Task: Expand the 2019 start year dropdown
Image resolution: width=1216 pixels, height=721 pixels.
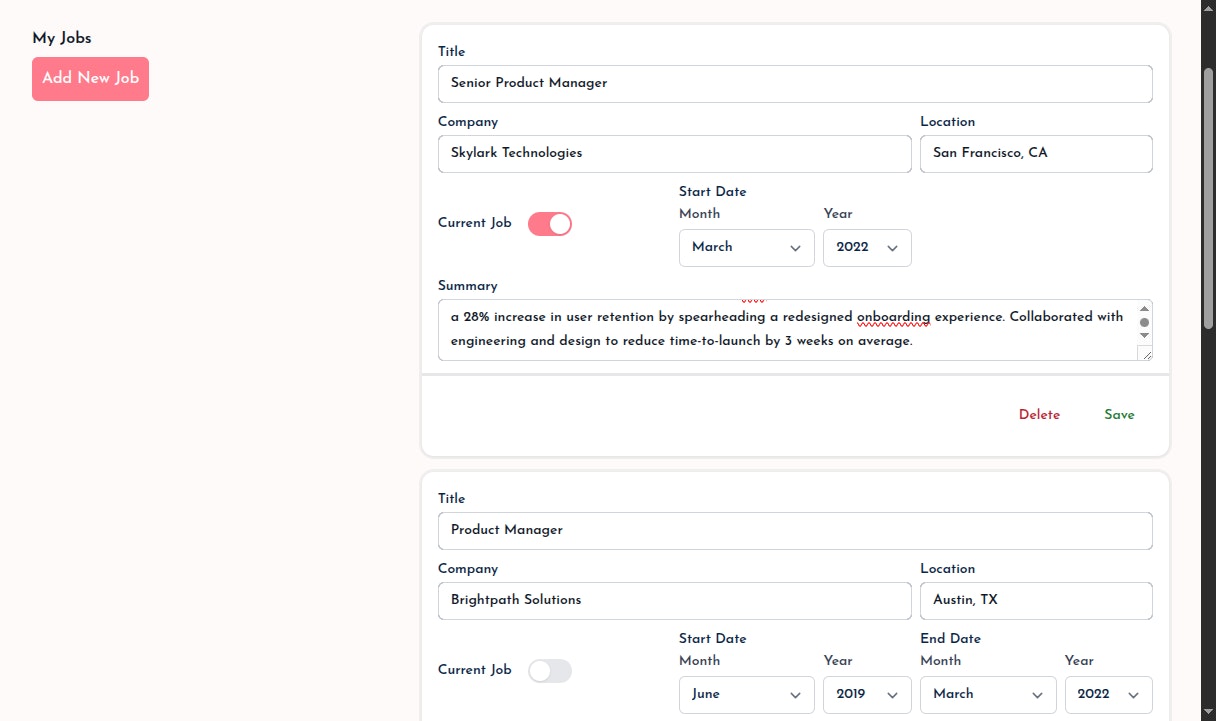Action: (x=866, y=695)
